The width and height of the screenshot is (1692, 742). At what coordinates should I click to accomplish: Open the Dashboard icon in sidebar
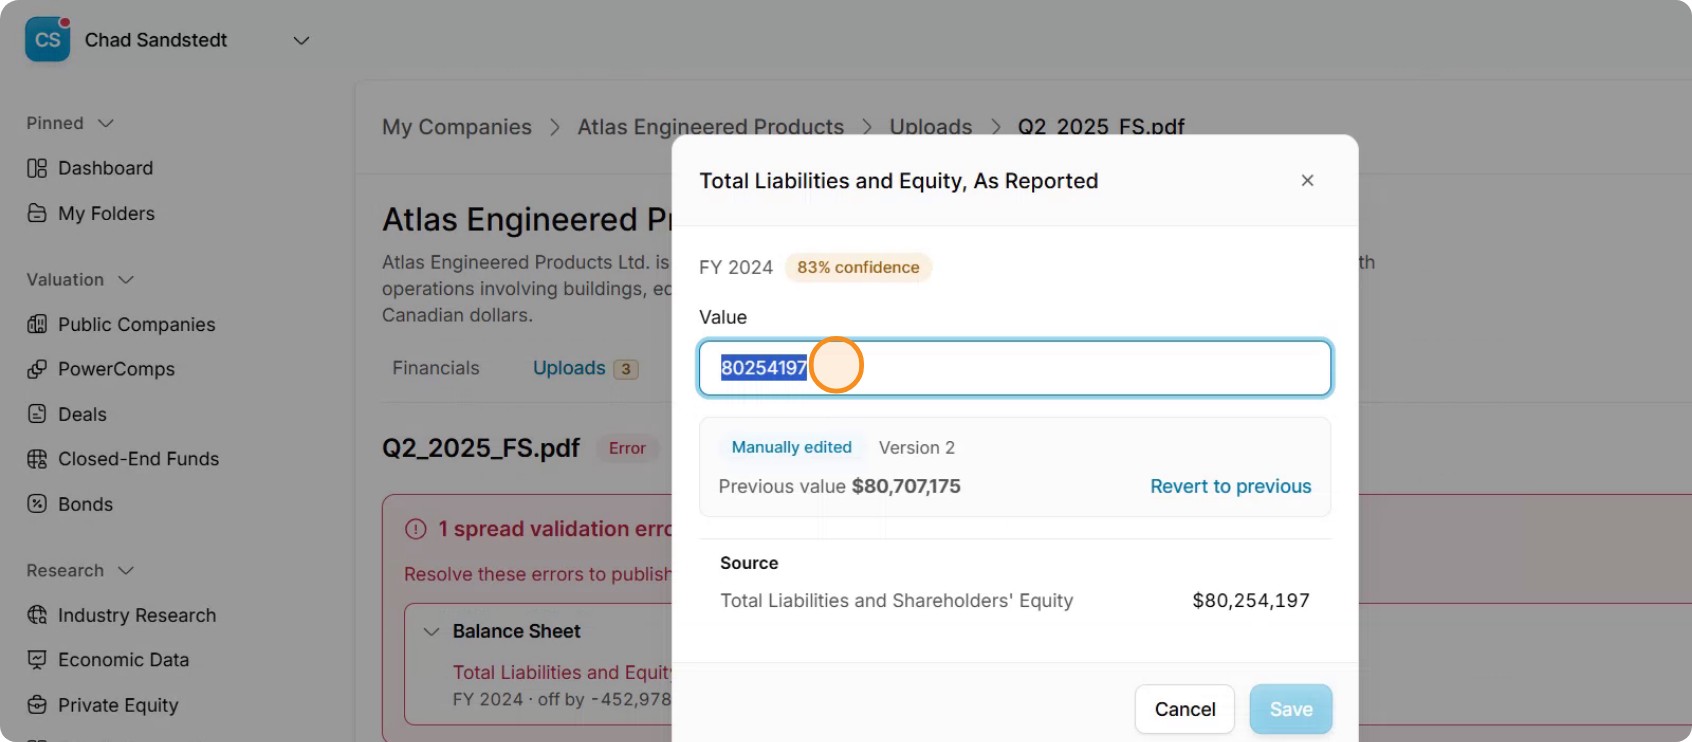(37, 168)
